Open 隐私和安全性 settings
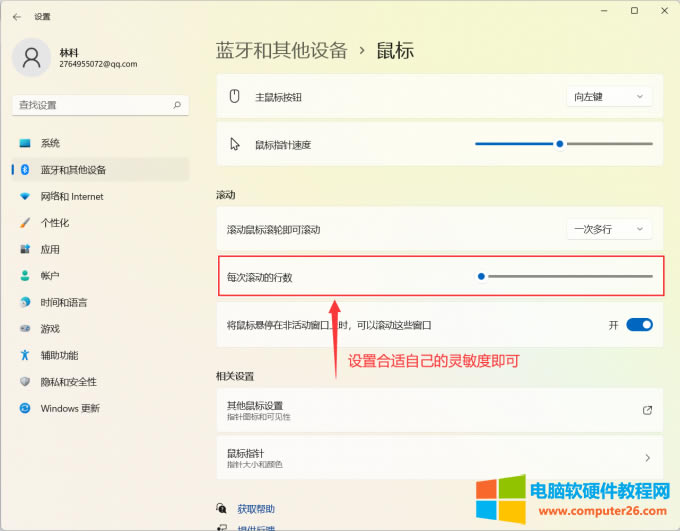680x531 pixels. (x=68, y=382)
